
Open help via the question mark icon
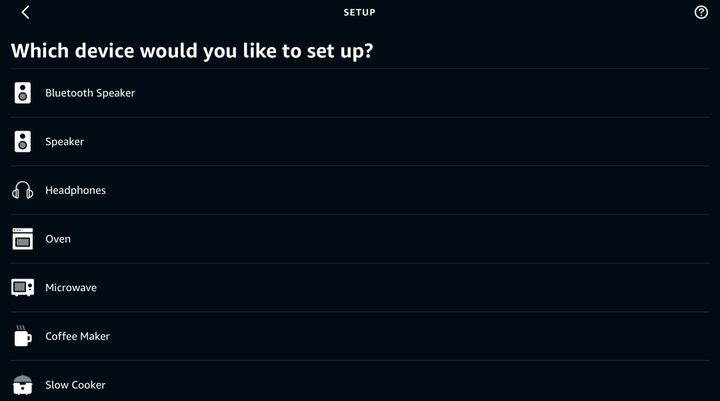coord(701,12)
